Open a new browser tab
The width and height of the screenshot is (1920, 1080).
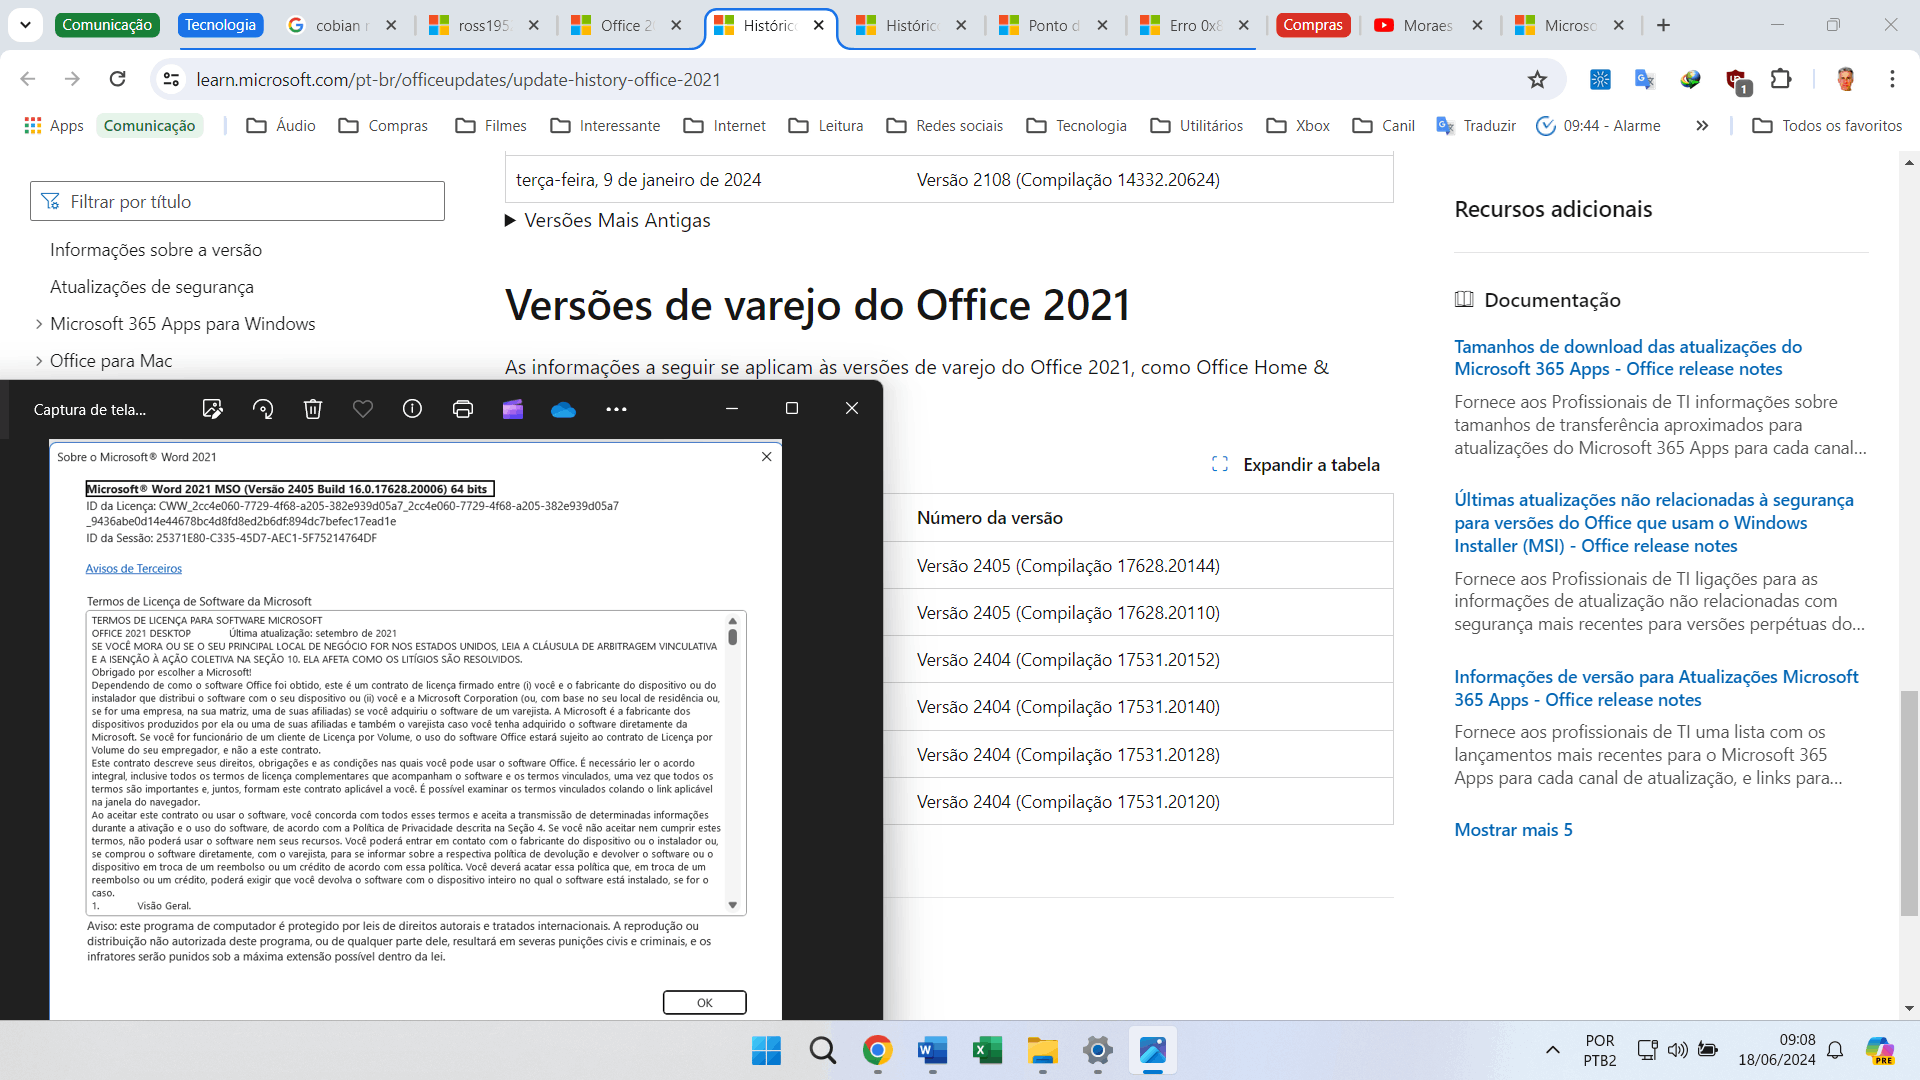click(1663, 25)
